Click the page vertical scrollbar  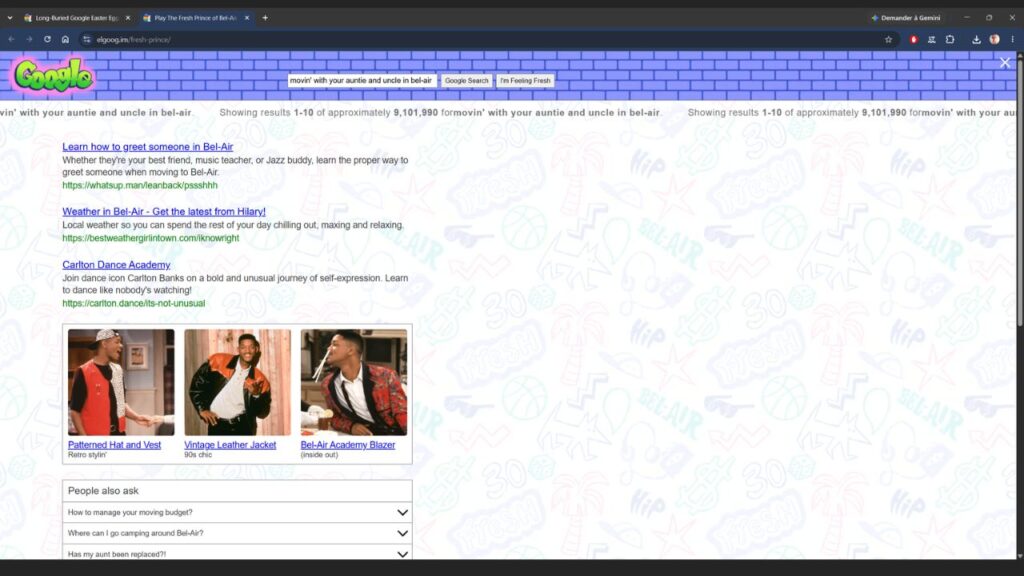click(1020, 193)
